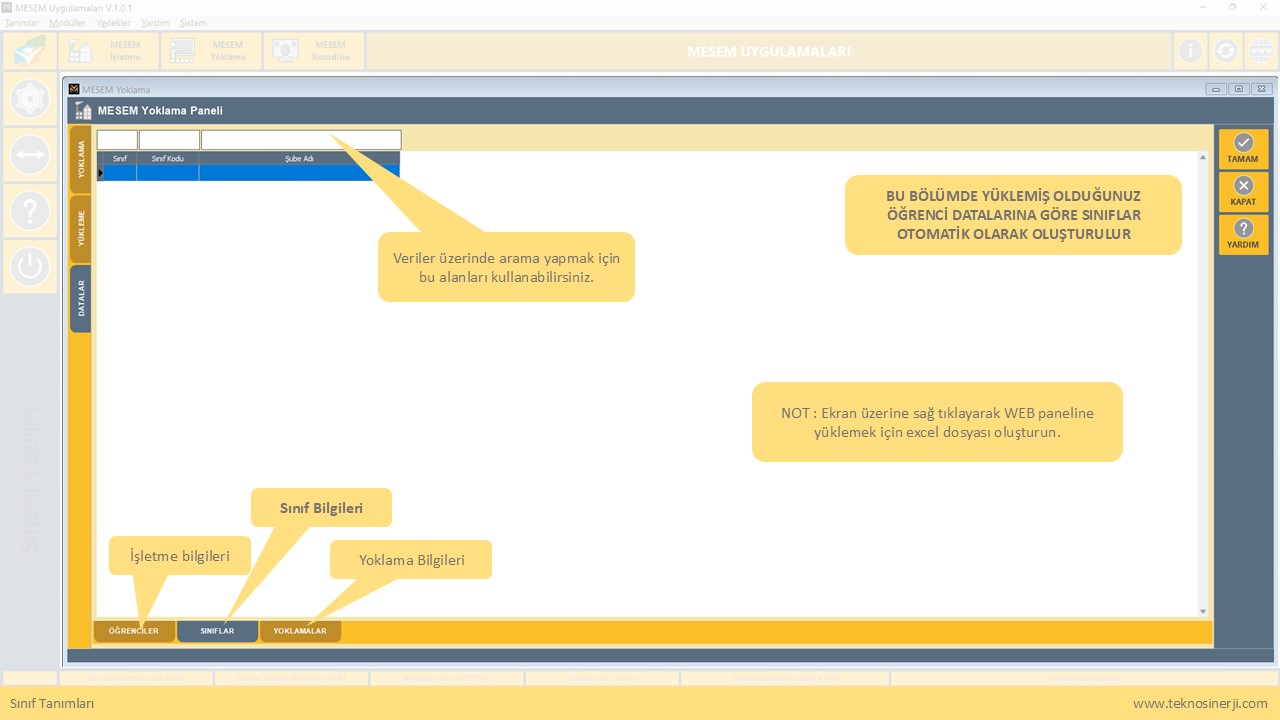Open the WWW globe icon

click(x=1260, y=51)
